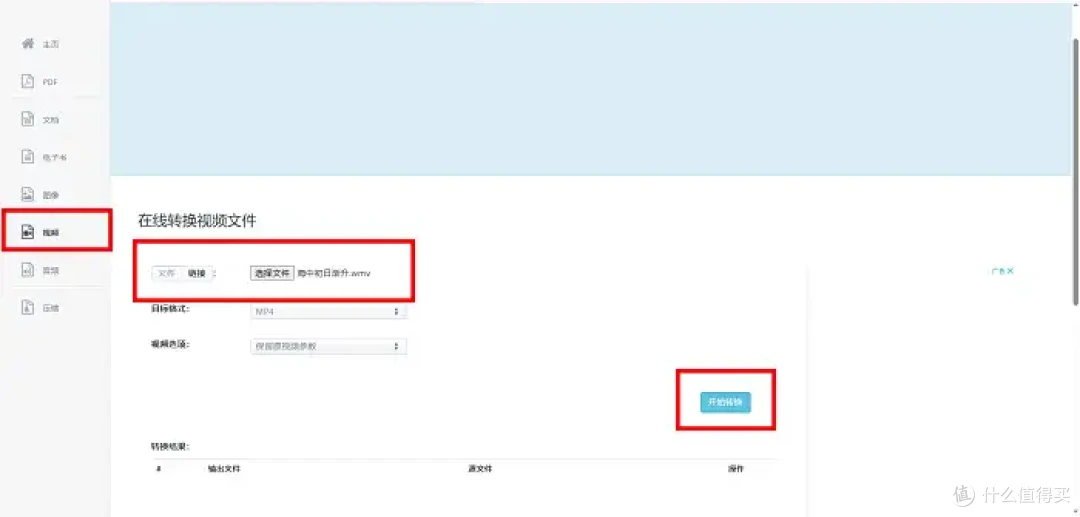Viewport: 1080px width, 517px height.
Task: Click the 转换结果 results label
Action: coord(171,447)
